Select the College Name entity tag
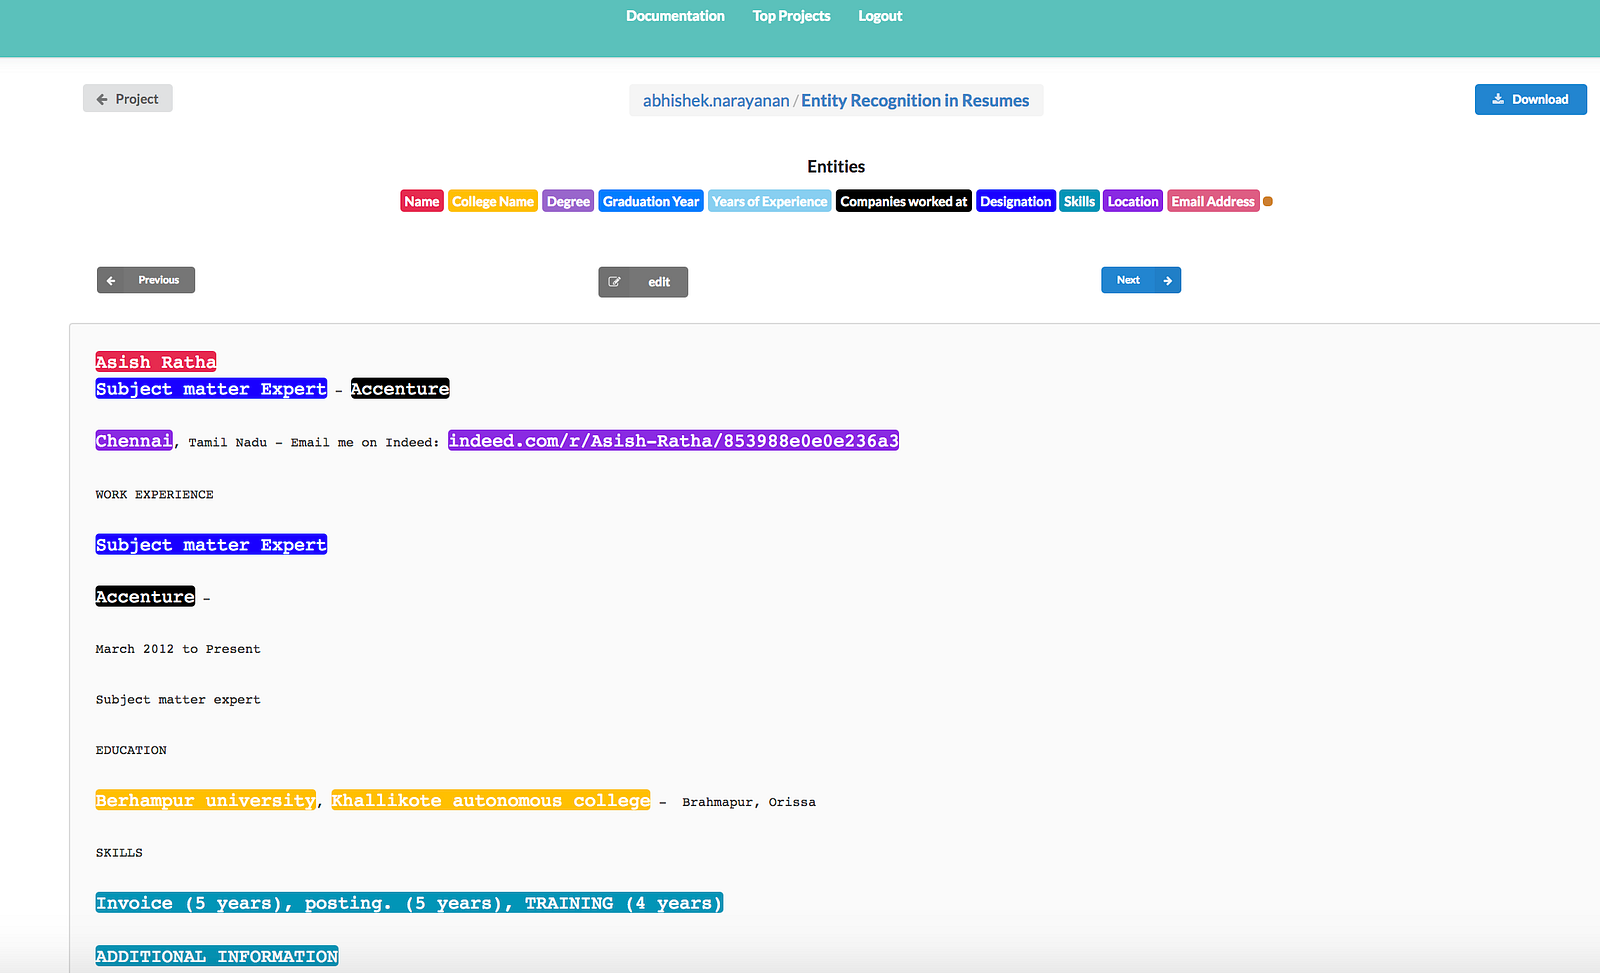This screenshot has width=1600, height=973. point(493,201)
